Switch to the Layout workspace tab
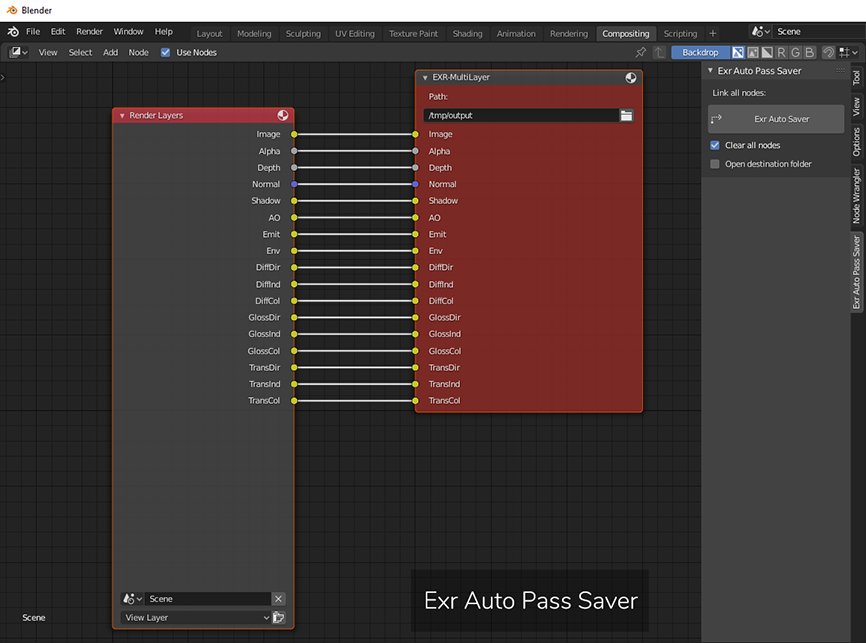The image size is (866, 643). pyautogui.click(x=209, y=34)
